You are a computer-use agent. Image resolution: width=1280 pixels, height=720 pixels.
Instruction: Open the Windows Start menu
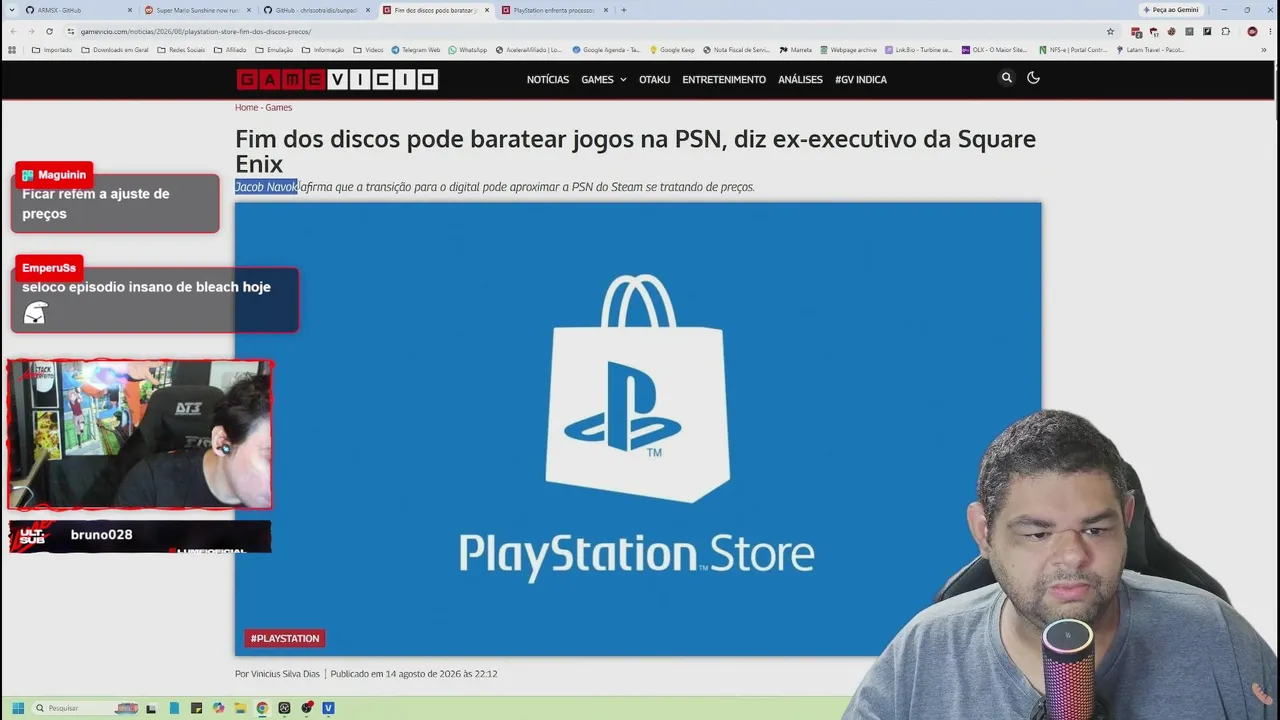pyautogui.click(x=18, y=708)
